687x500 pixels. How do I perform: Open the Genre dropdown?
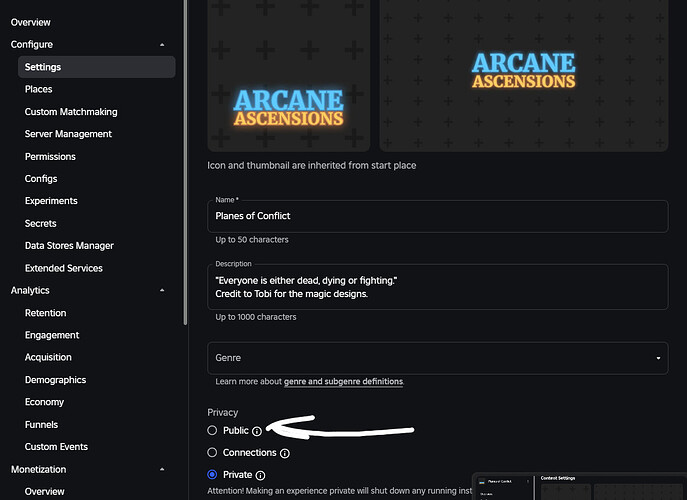point(437,358)
